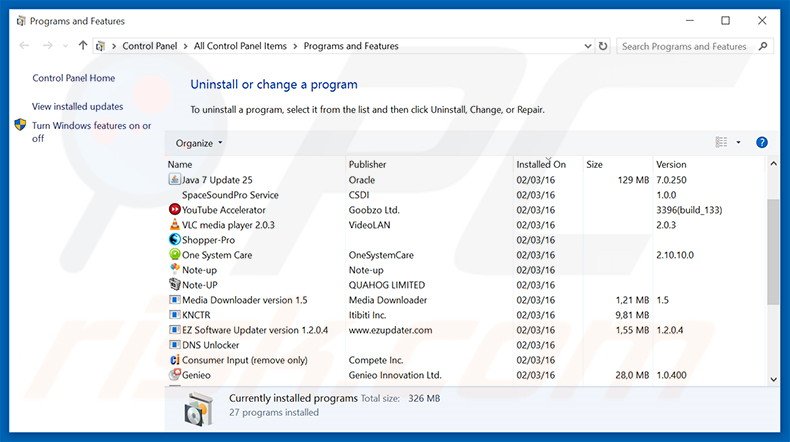Expand chevron after Control Panel breadcrumb
The width and height of the screenshot is (790, 442).
point(185,46)
